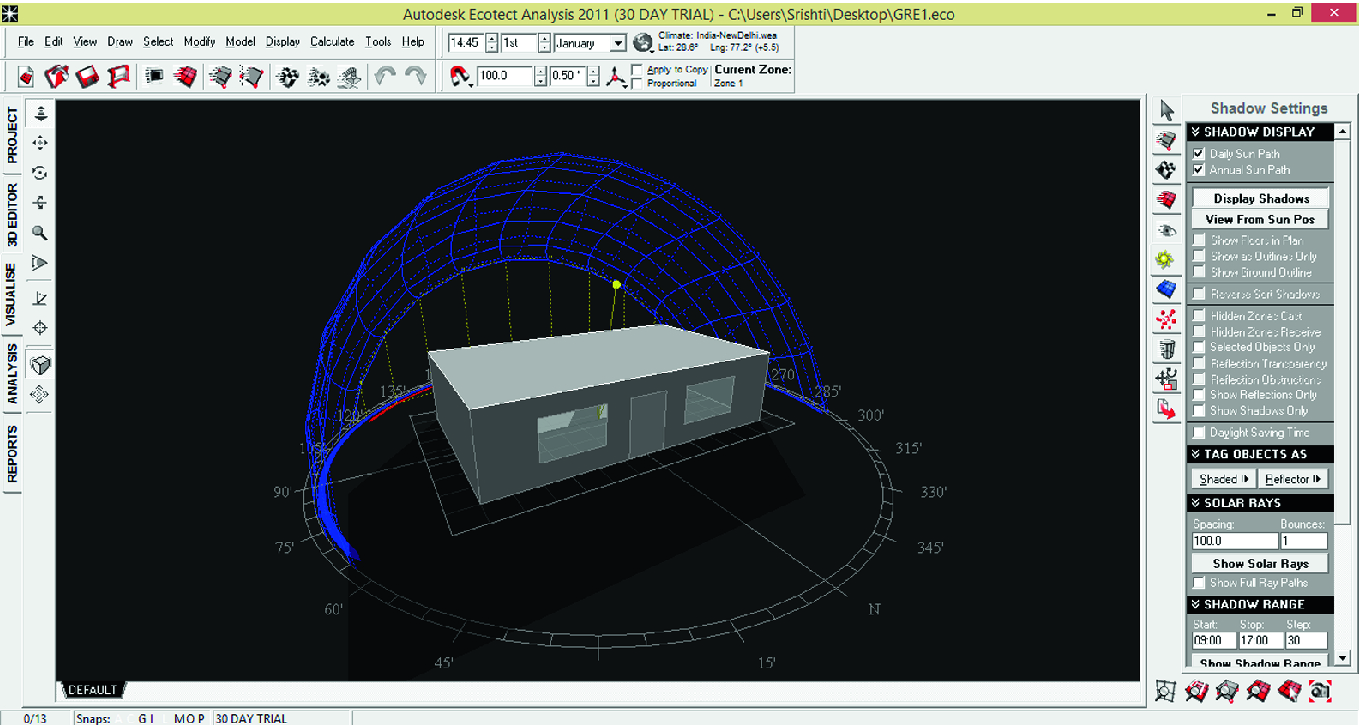1363x725 pixels.
Task: Open the trash bin panel icon
Action: pos(1166,350)
